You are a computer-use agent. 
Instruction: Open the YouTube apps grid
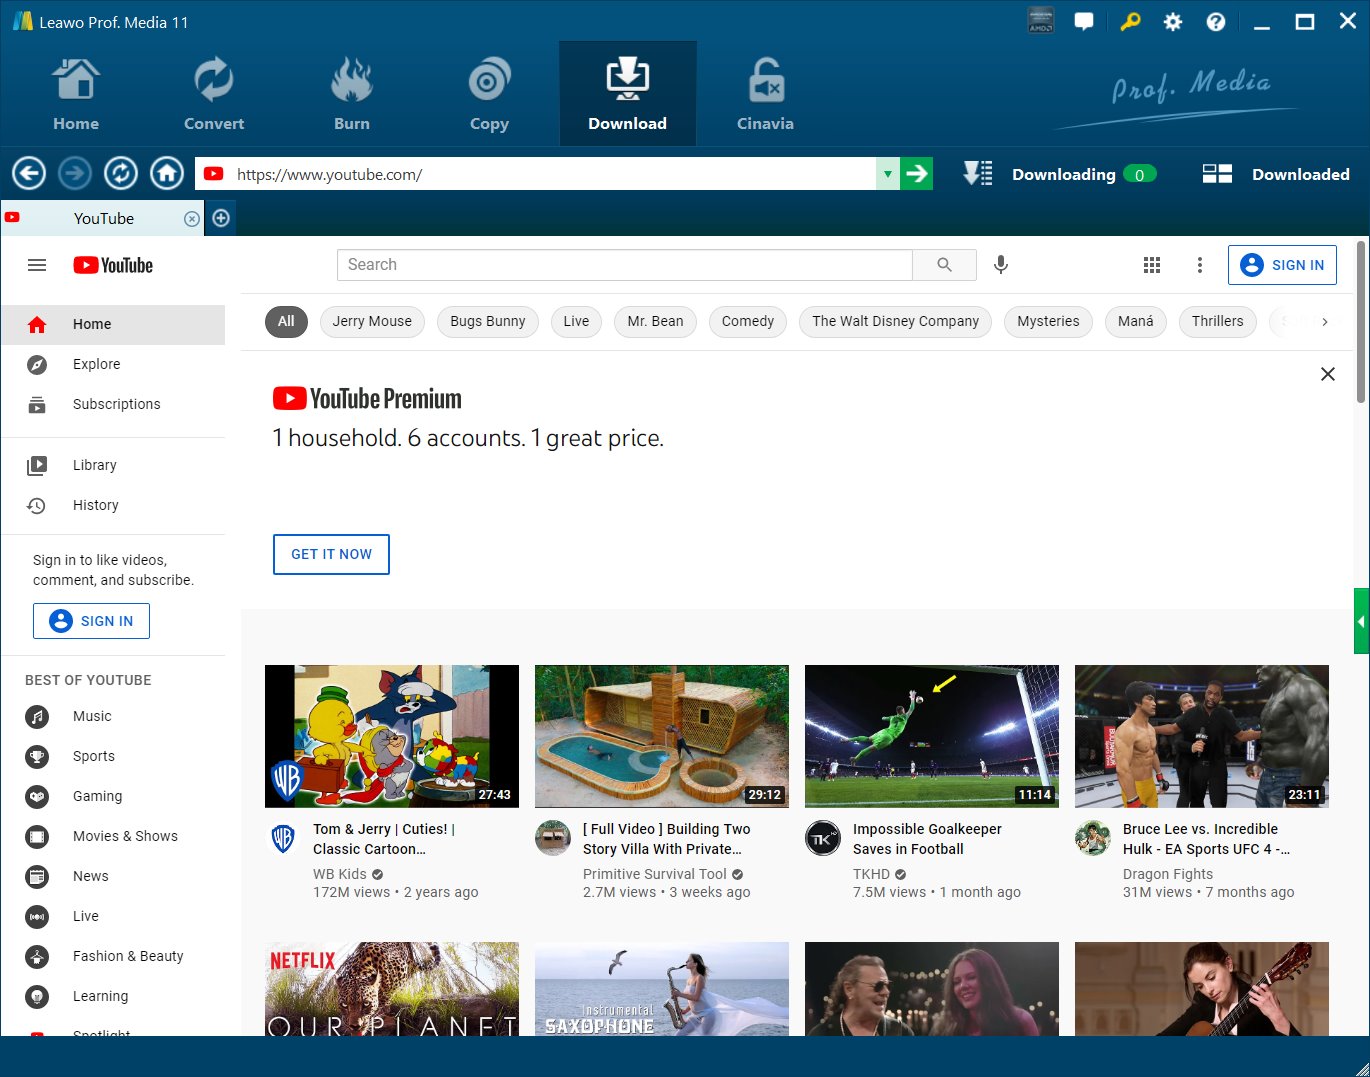tap(1152, 265)
